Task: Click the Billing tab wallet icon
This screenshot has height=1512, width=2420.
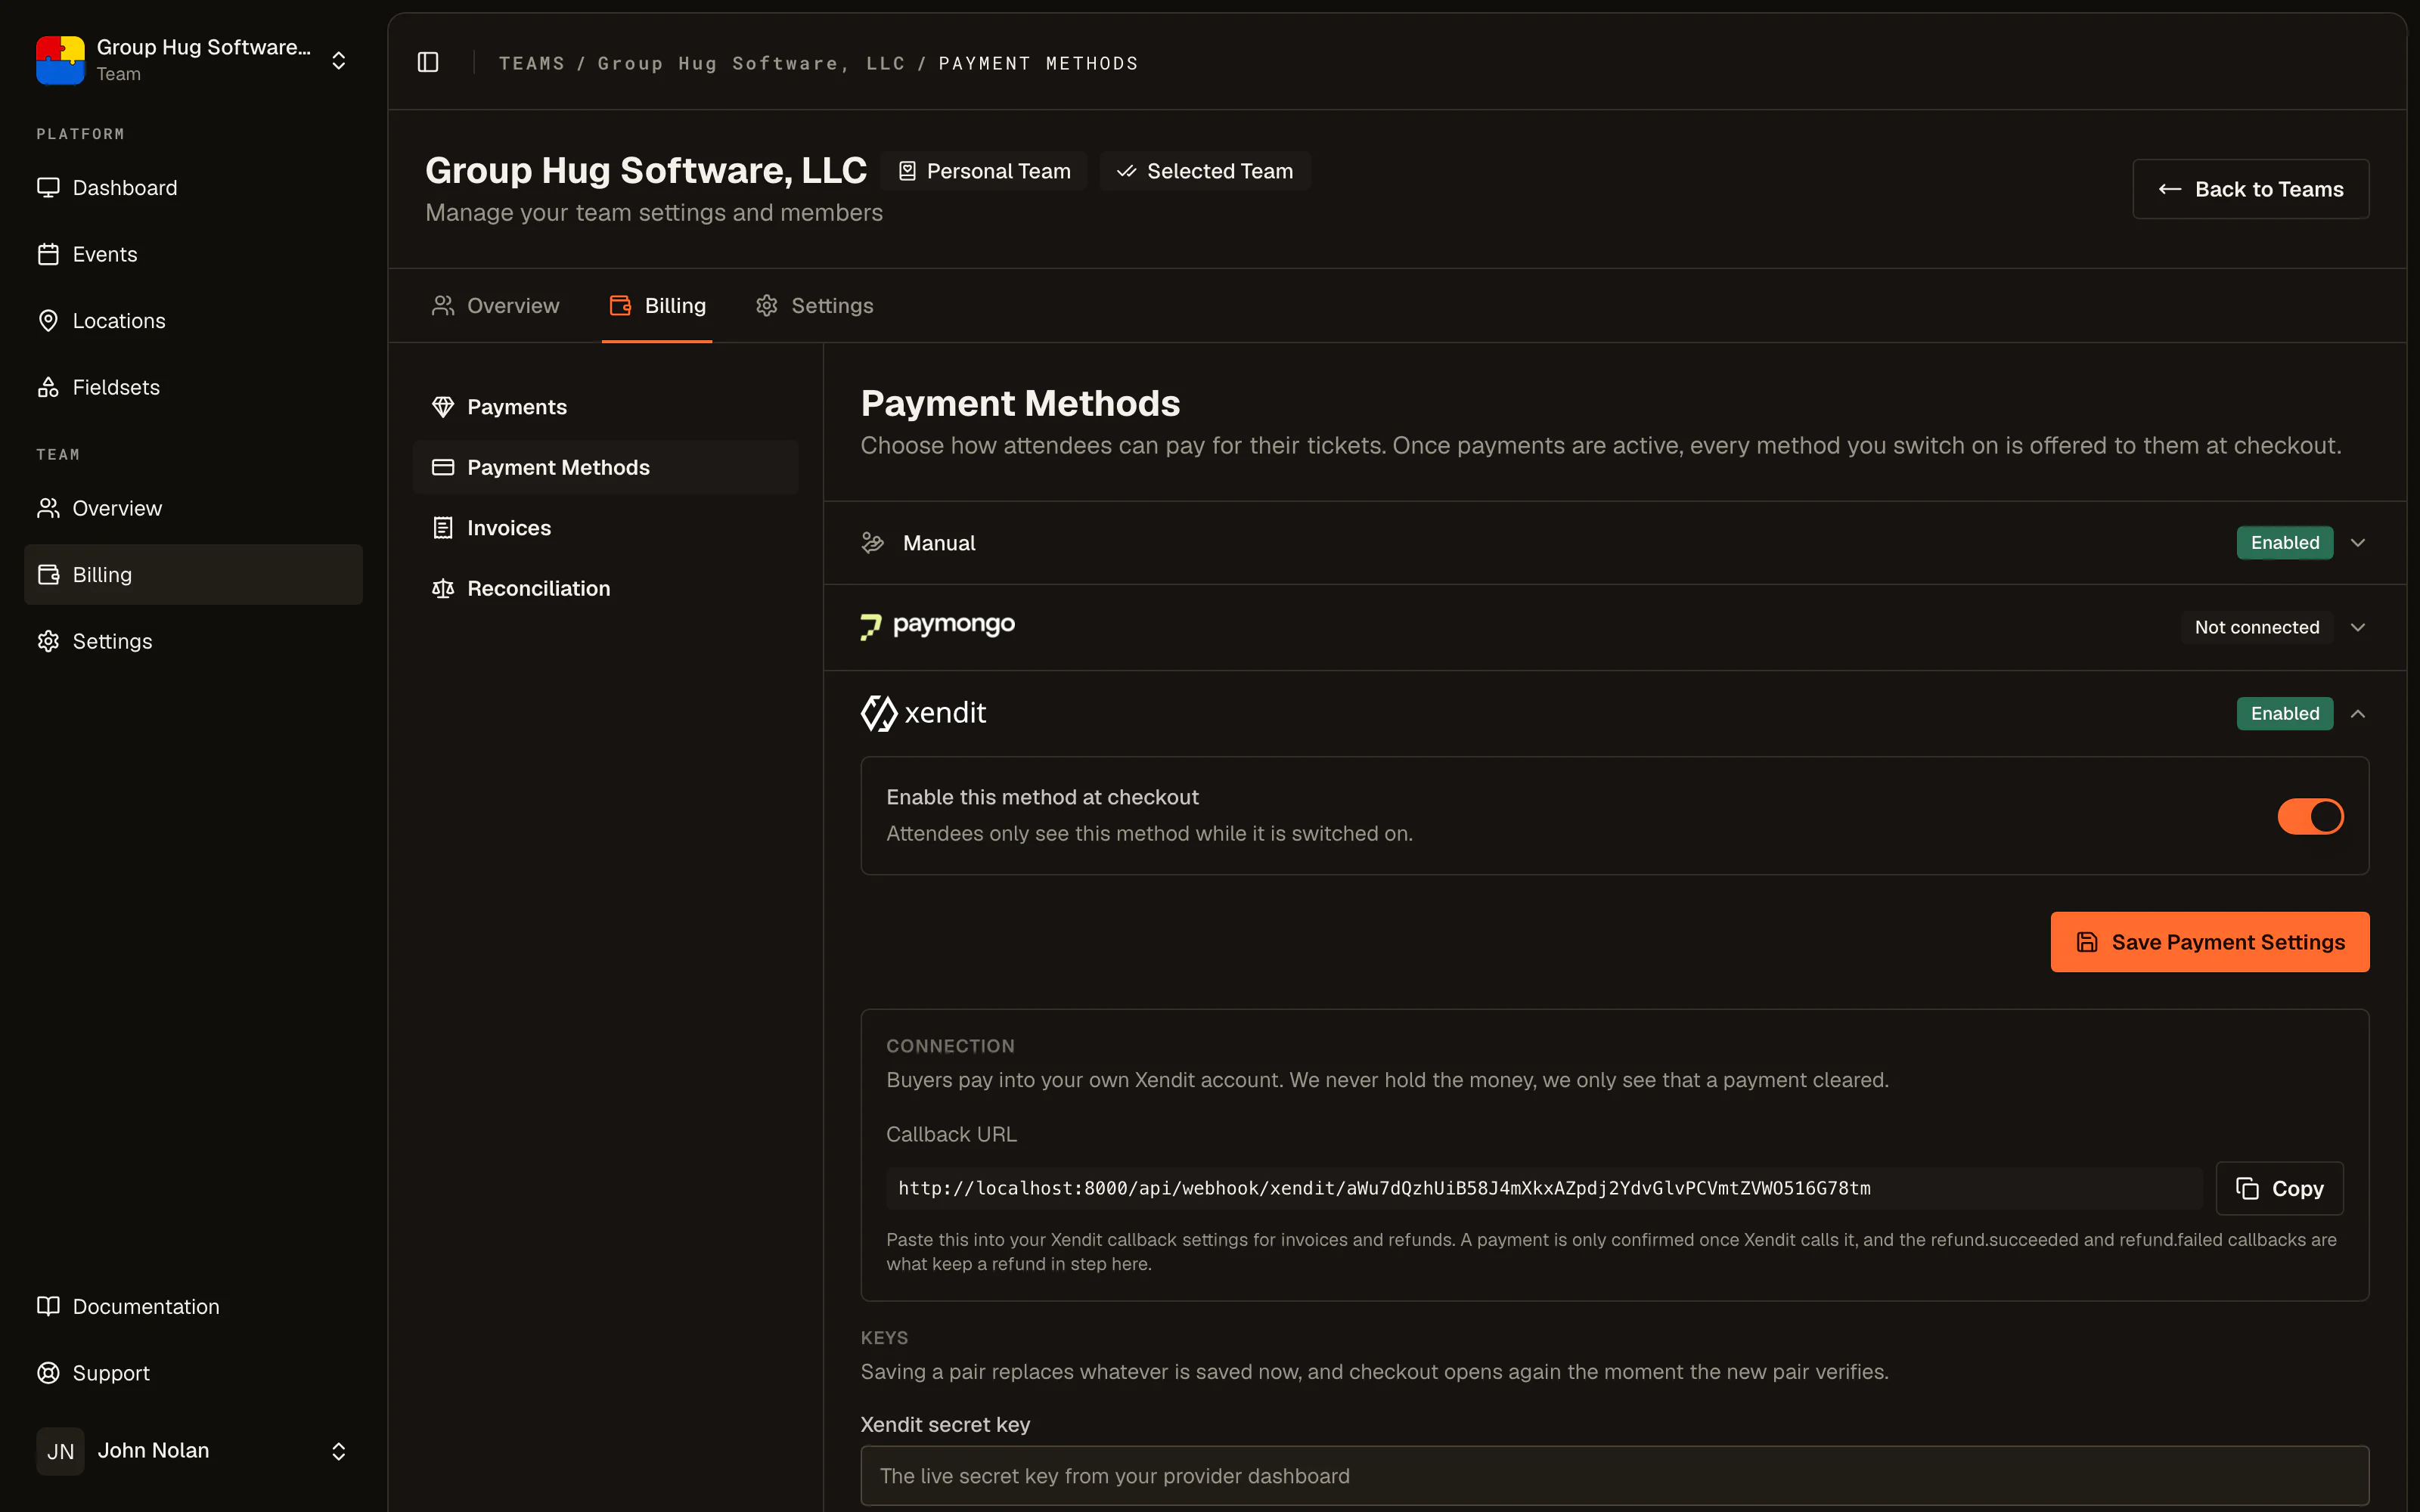Action: pos(620,306)
